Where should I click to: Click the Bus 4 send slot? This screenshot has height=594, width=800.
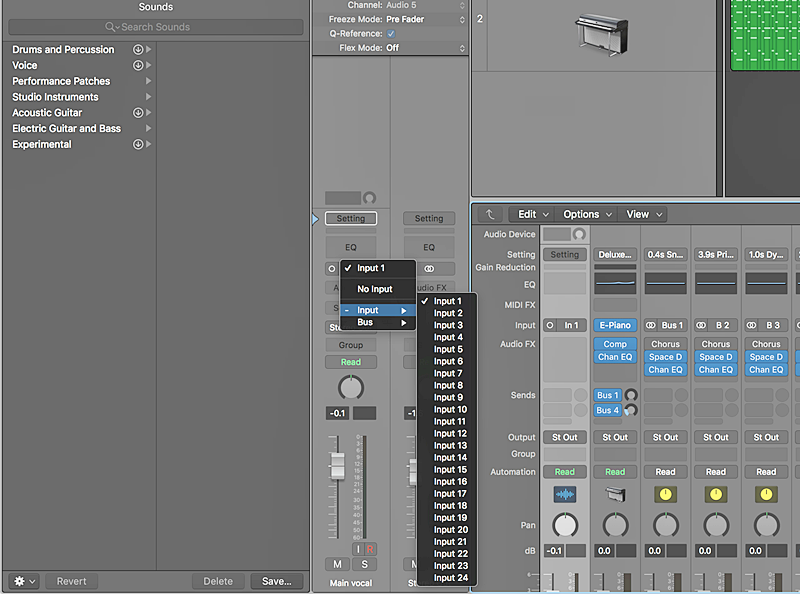(608, 410)
